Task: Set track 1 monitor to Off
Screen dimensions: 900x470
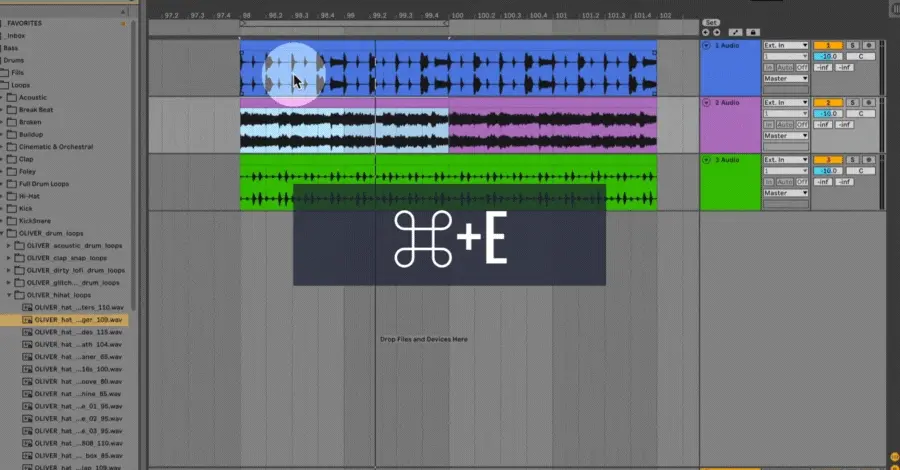Action: (802, 68)
